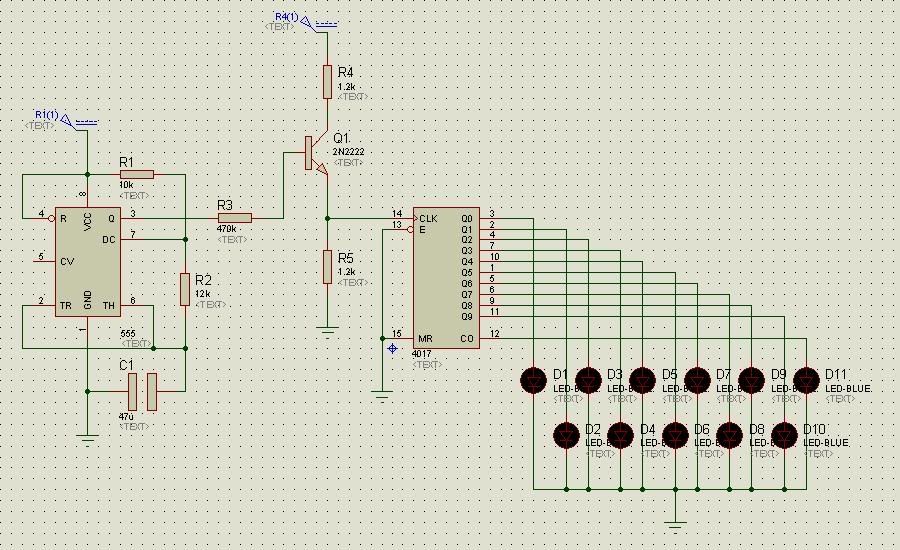
Task: Click the Q9 output pin label
Action: click(467, 316)
